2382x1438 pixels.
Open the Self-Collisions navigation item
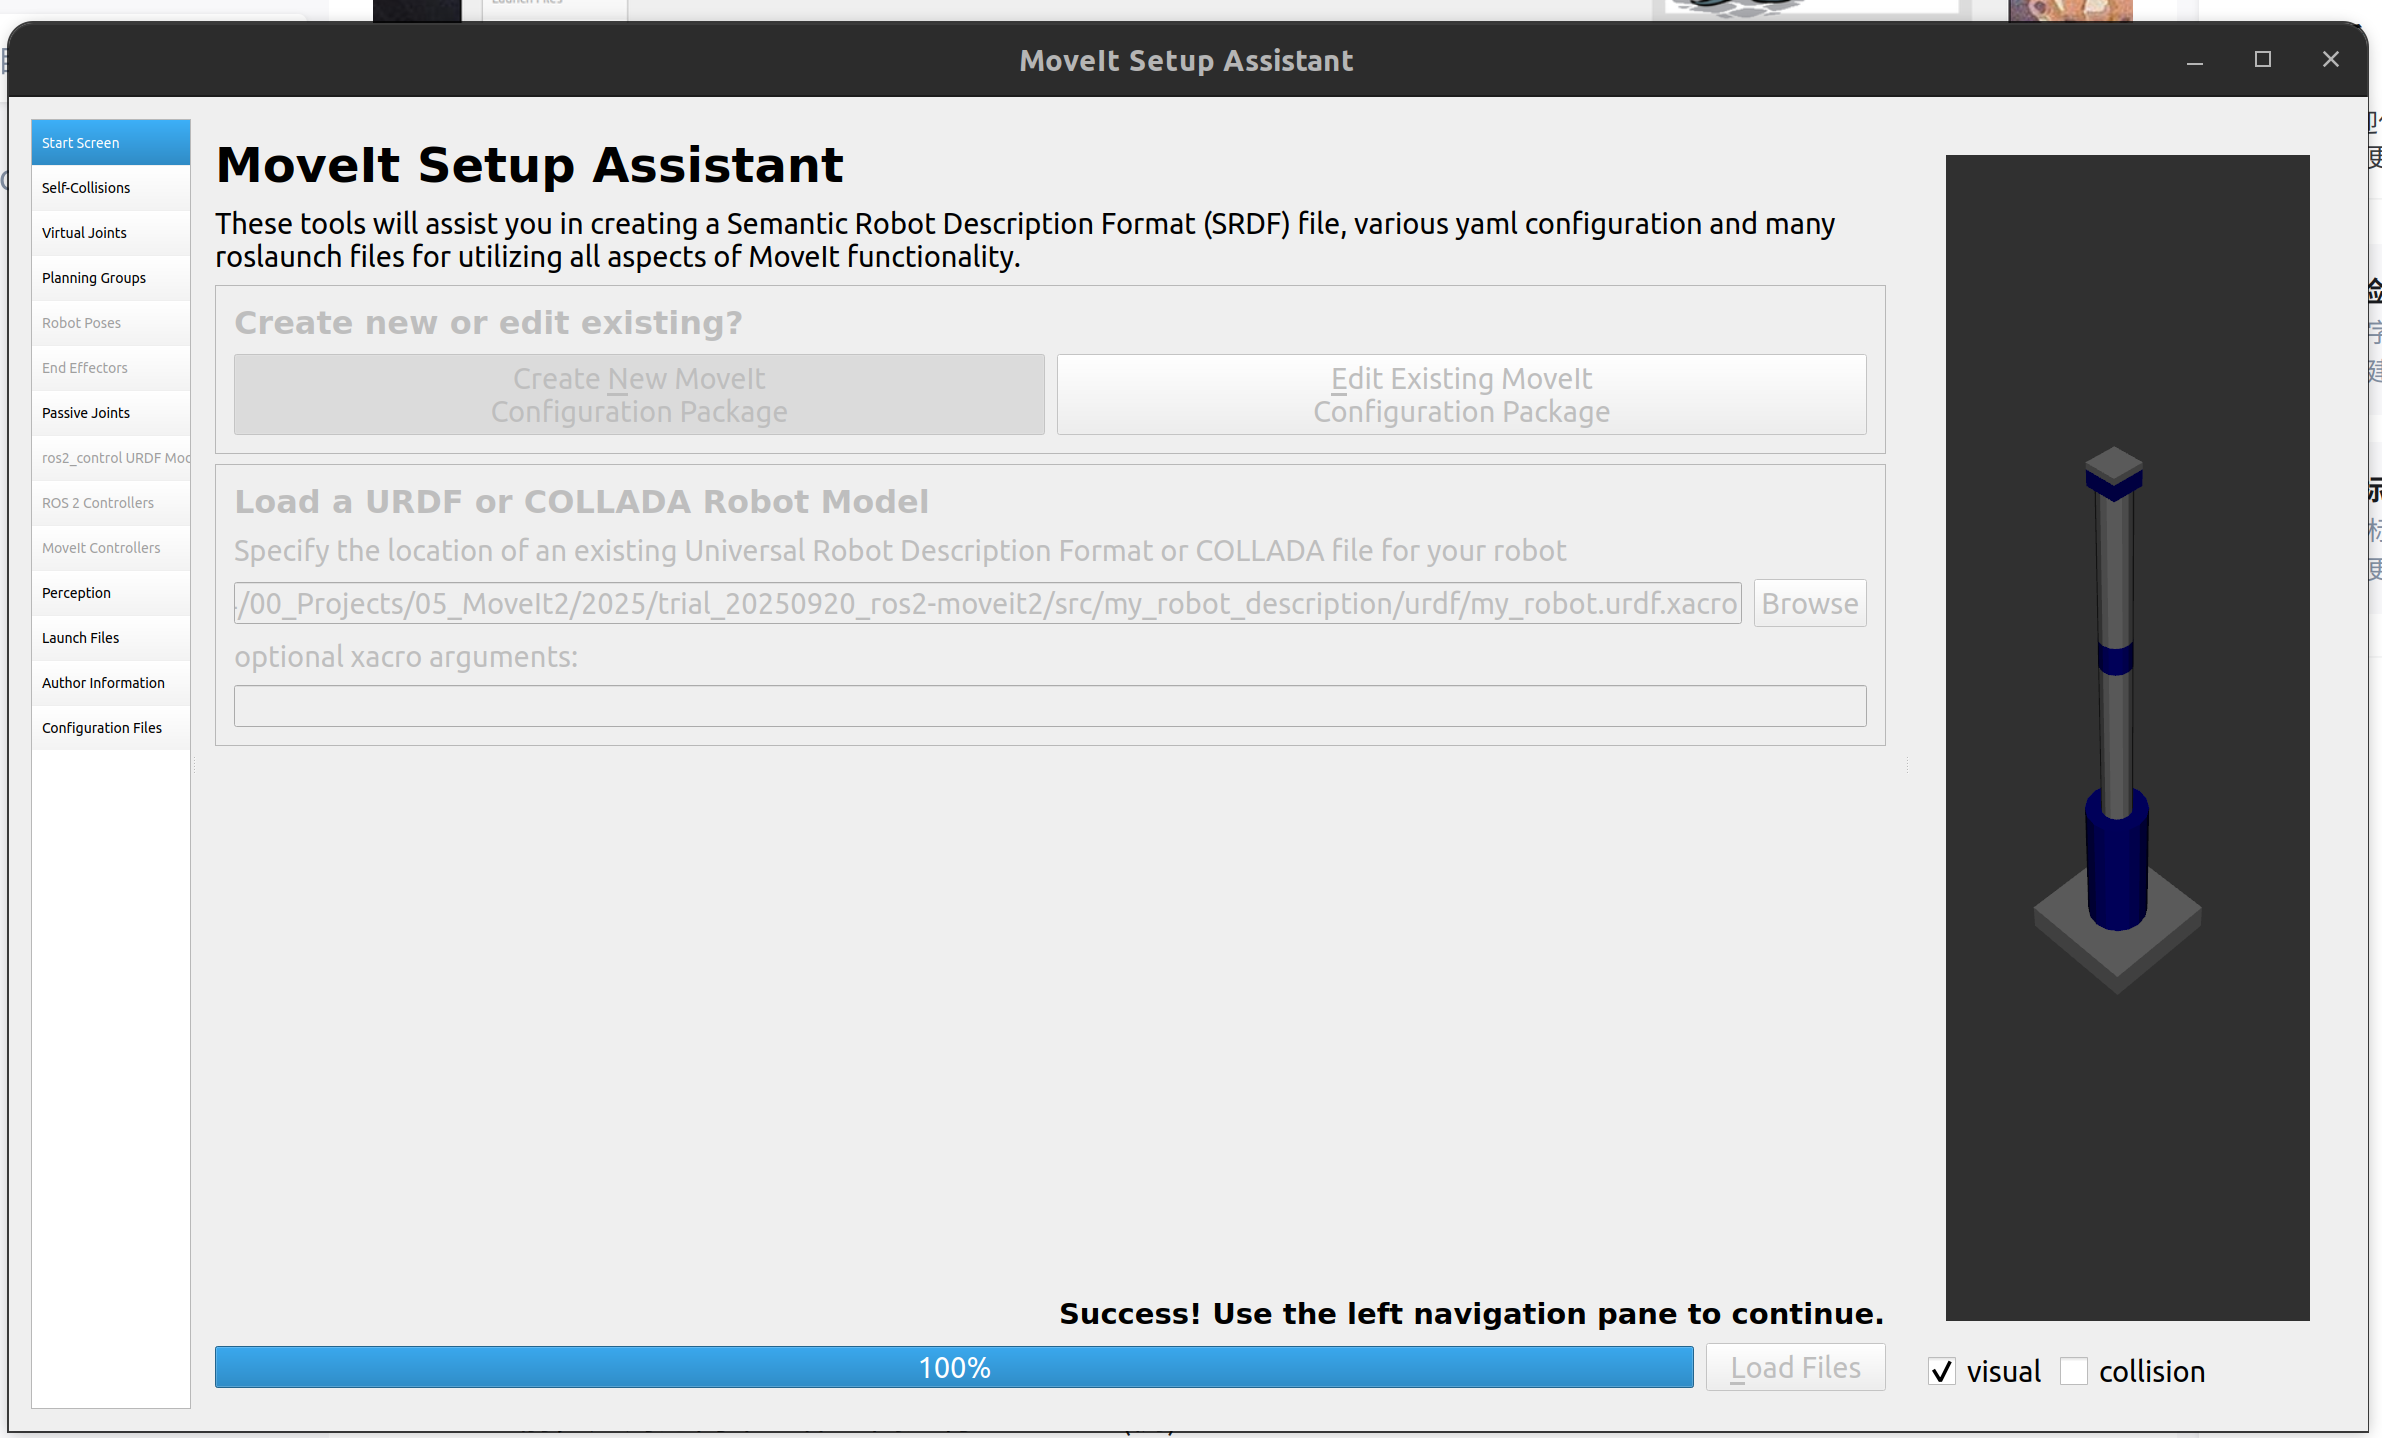(x=87, y=188)
